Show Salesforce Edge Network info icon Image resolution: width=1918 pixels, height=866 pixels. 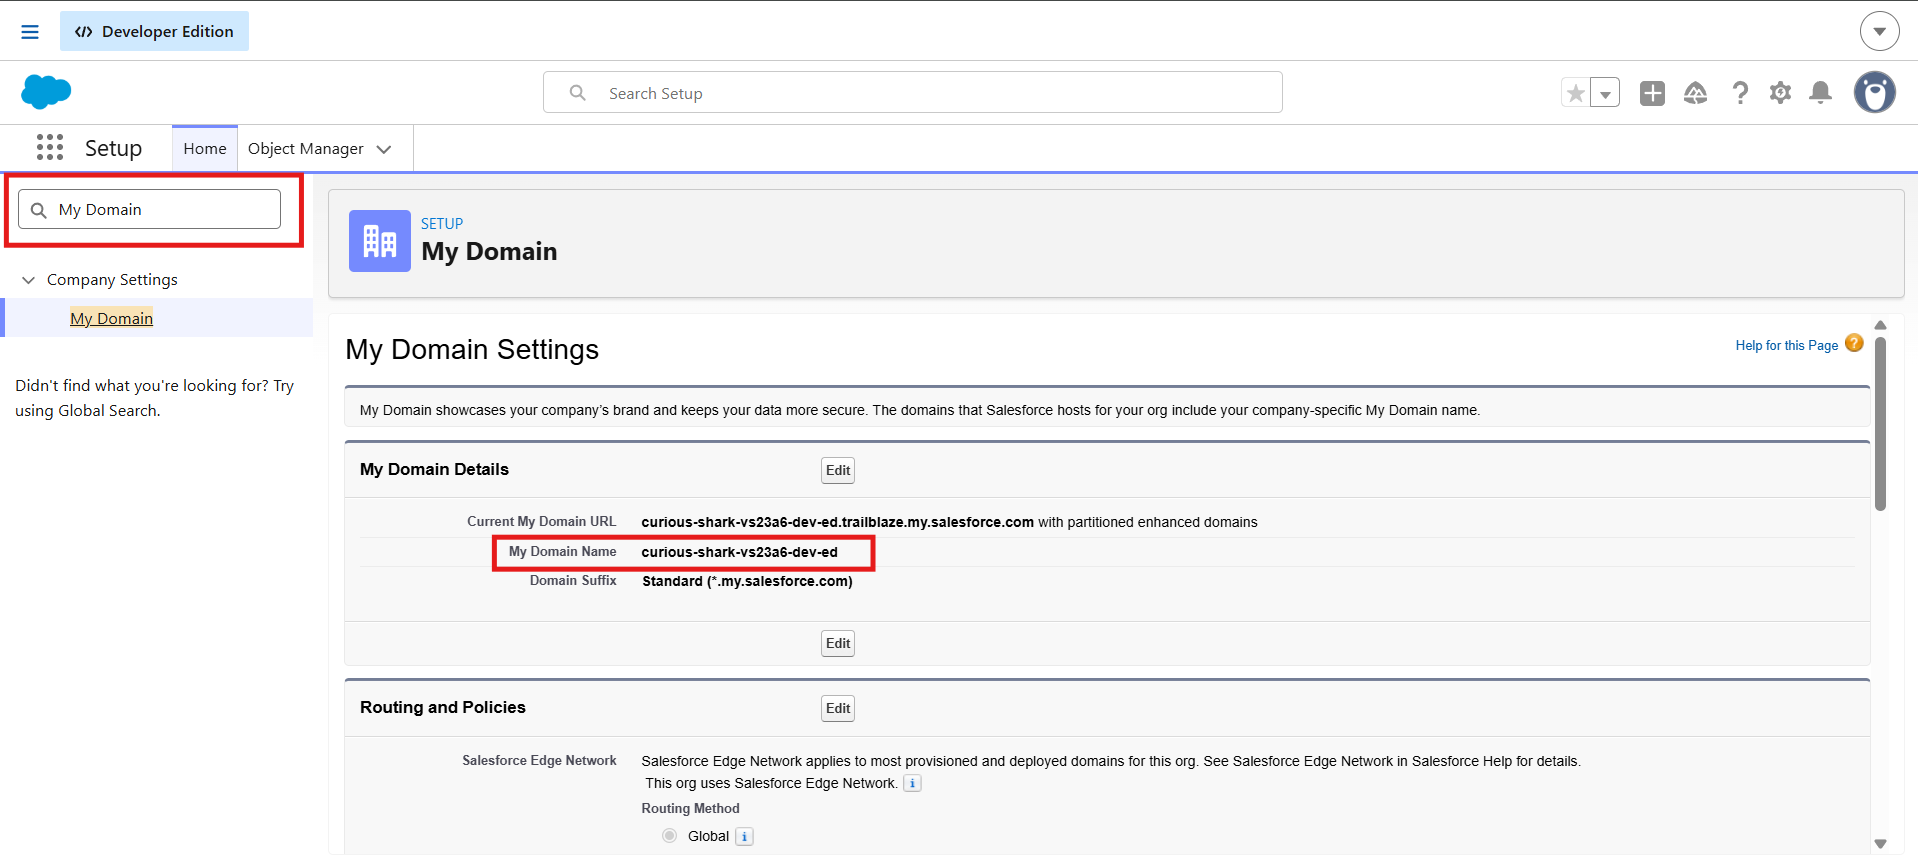912,784
